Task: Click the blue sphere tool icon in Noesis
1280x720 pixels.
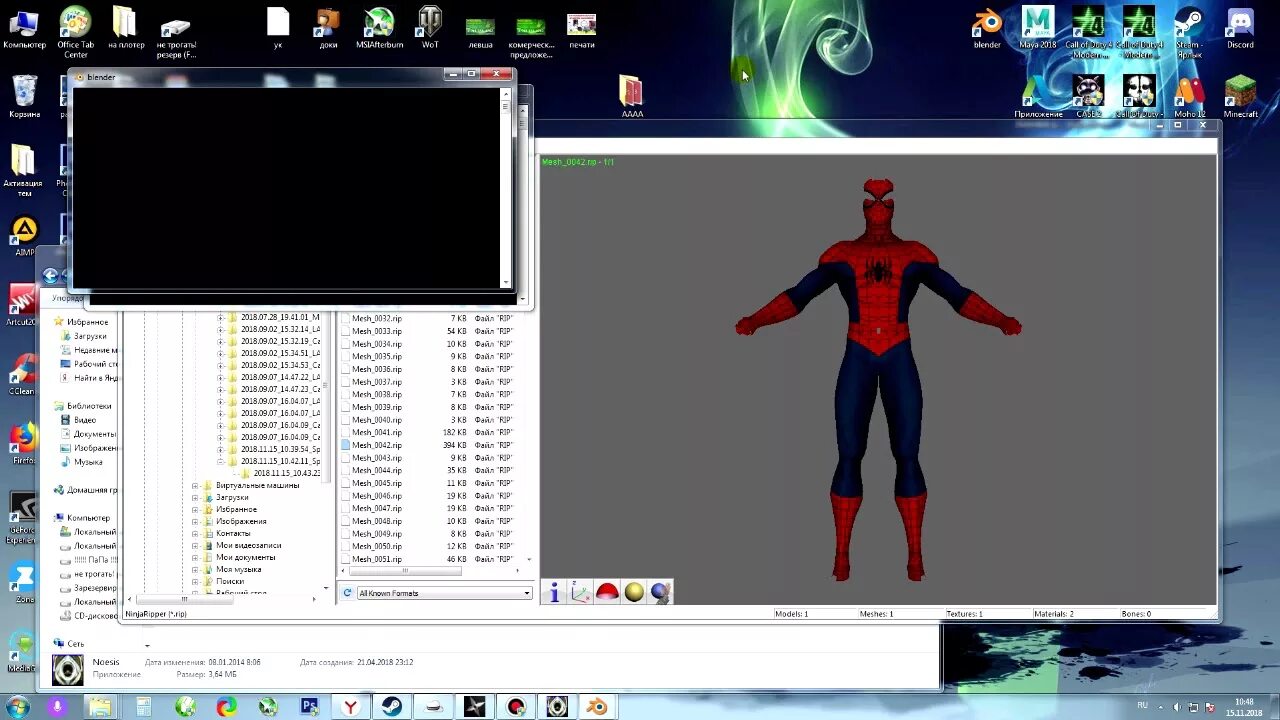Action: 660,593
